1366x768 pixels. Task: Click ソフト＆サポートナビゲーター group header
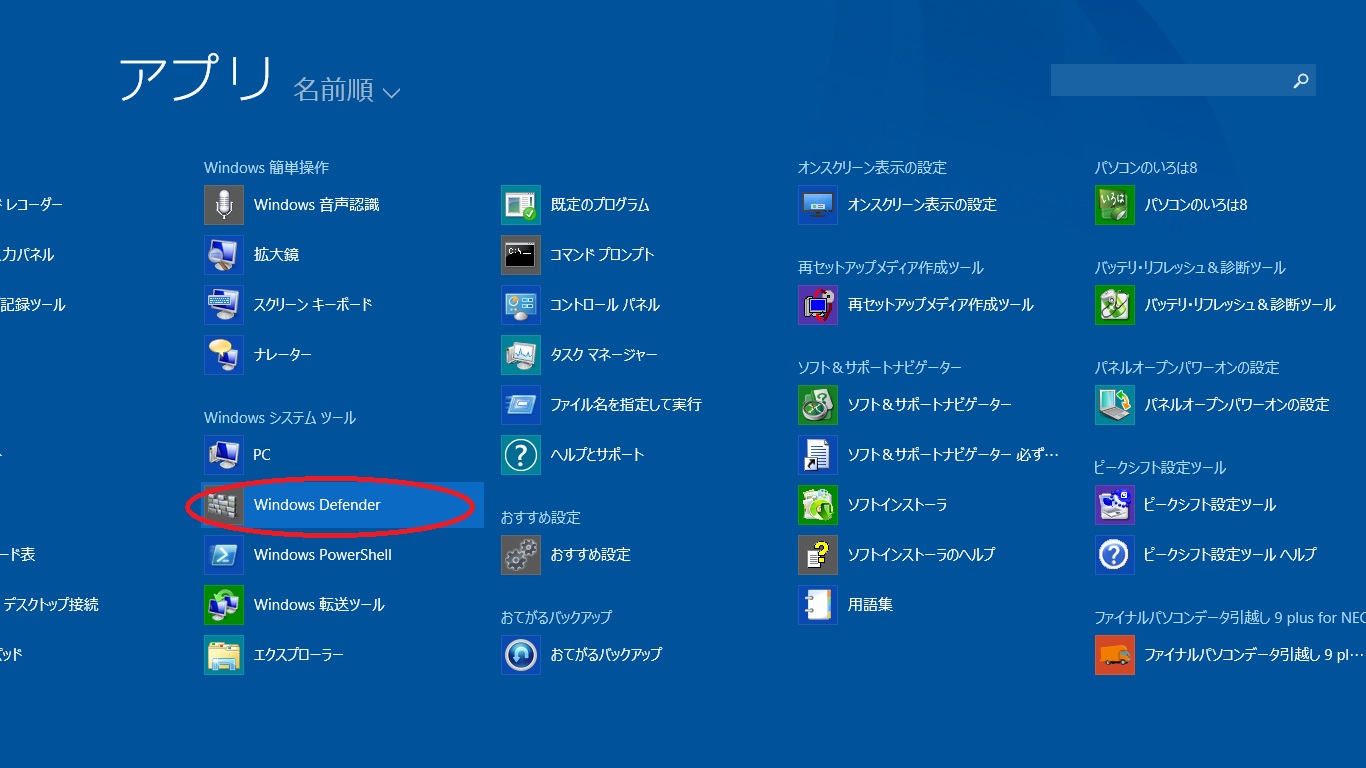click(x=880, y=367)
